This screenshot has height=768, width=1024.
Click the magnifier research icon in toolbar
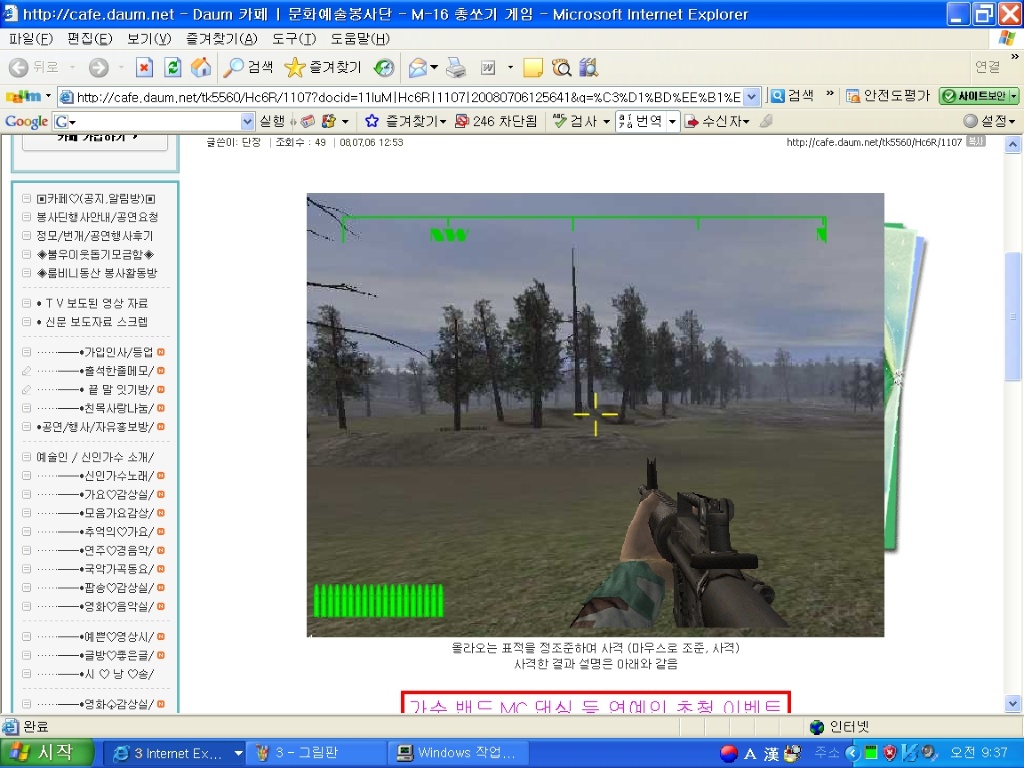coord(561,67)
